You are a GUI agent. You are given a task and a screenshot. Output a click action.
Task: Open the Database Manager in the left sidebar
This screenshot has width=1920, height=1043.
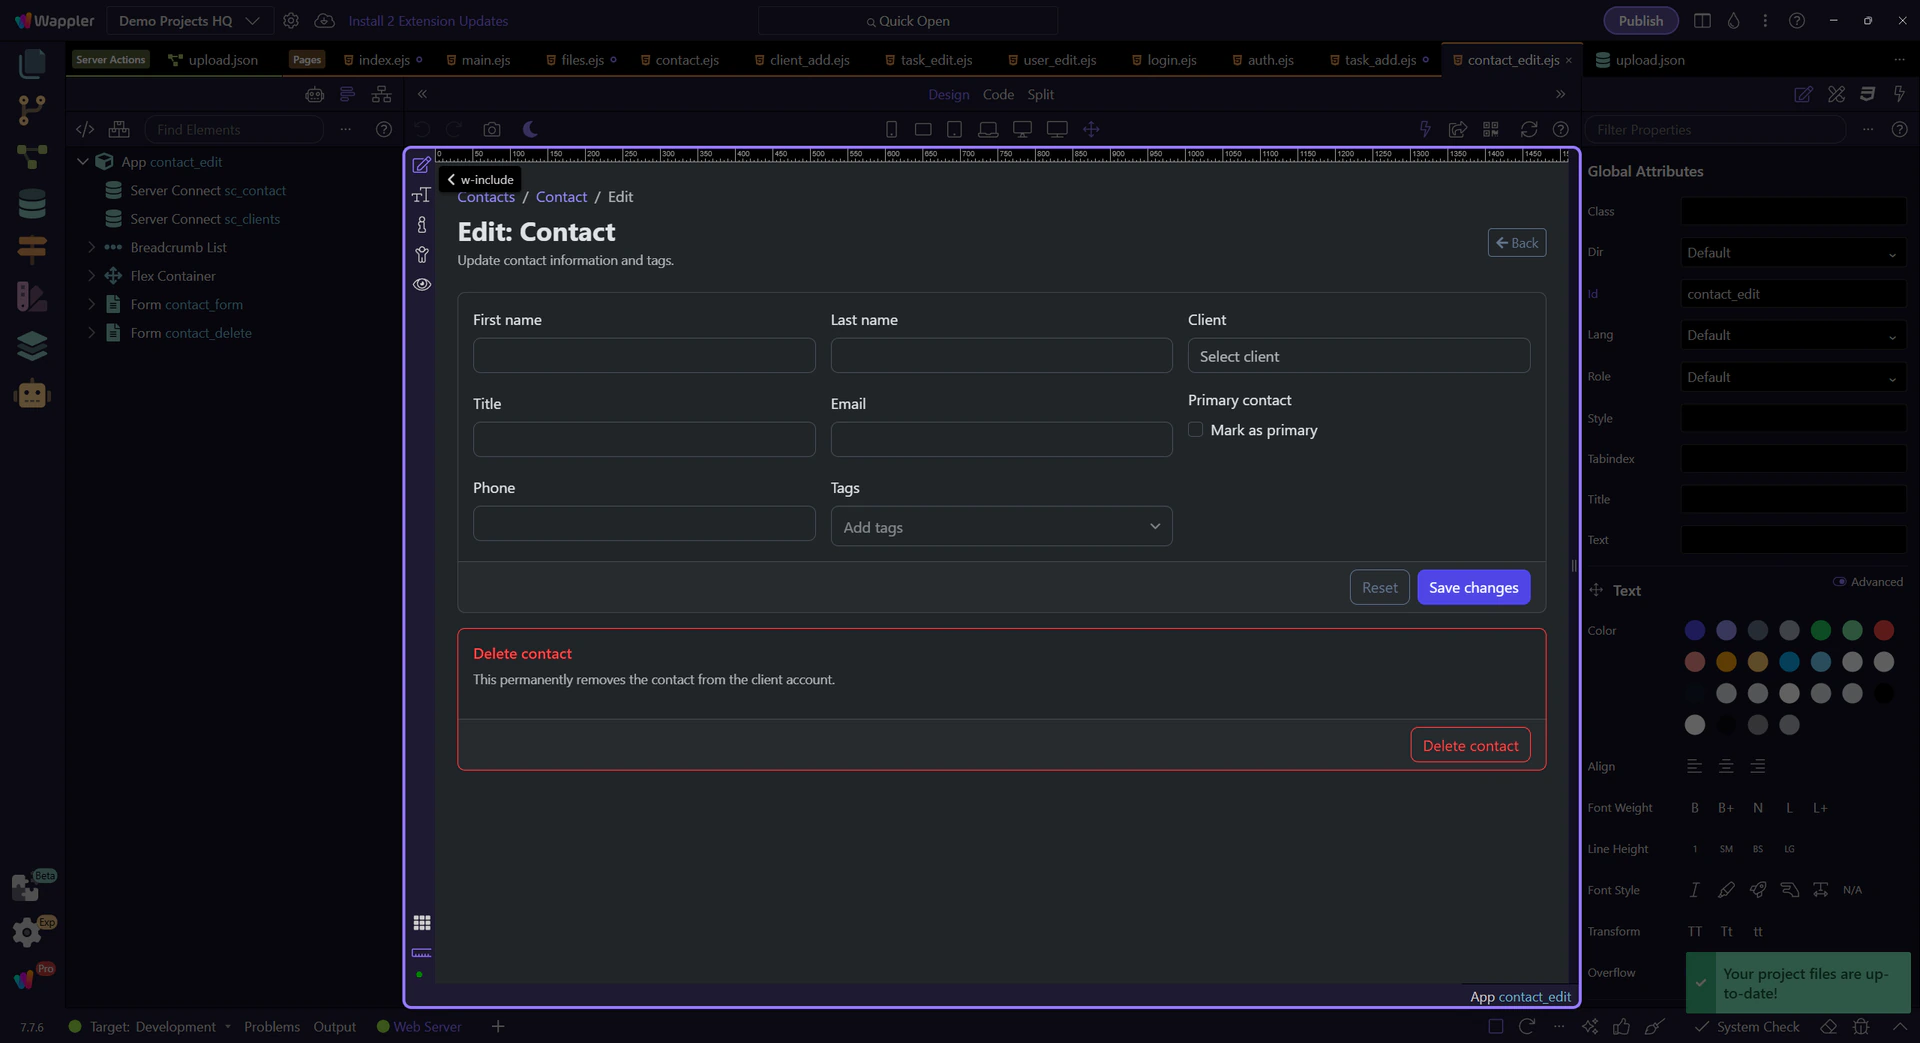pos(32,204)
